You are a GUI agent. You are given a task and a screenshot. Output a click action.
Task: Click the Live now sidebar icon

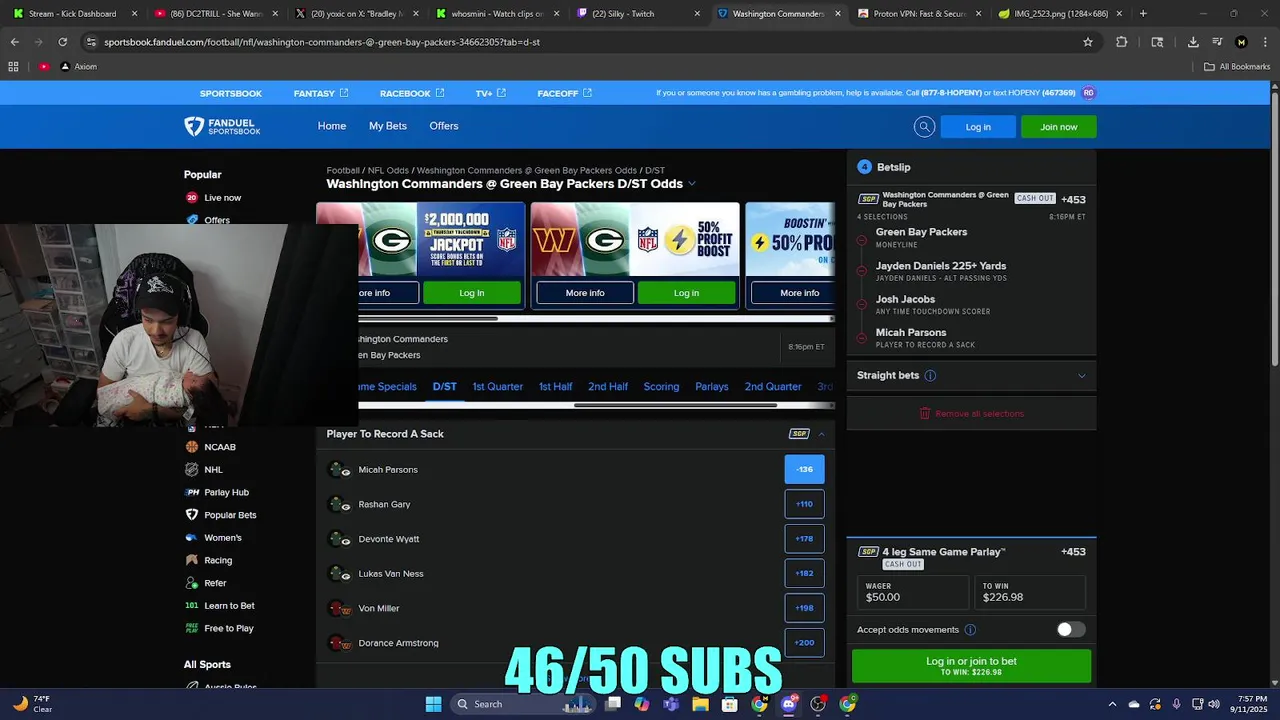[192, 198]
